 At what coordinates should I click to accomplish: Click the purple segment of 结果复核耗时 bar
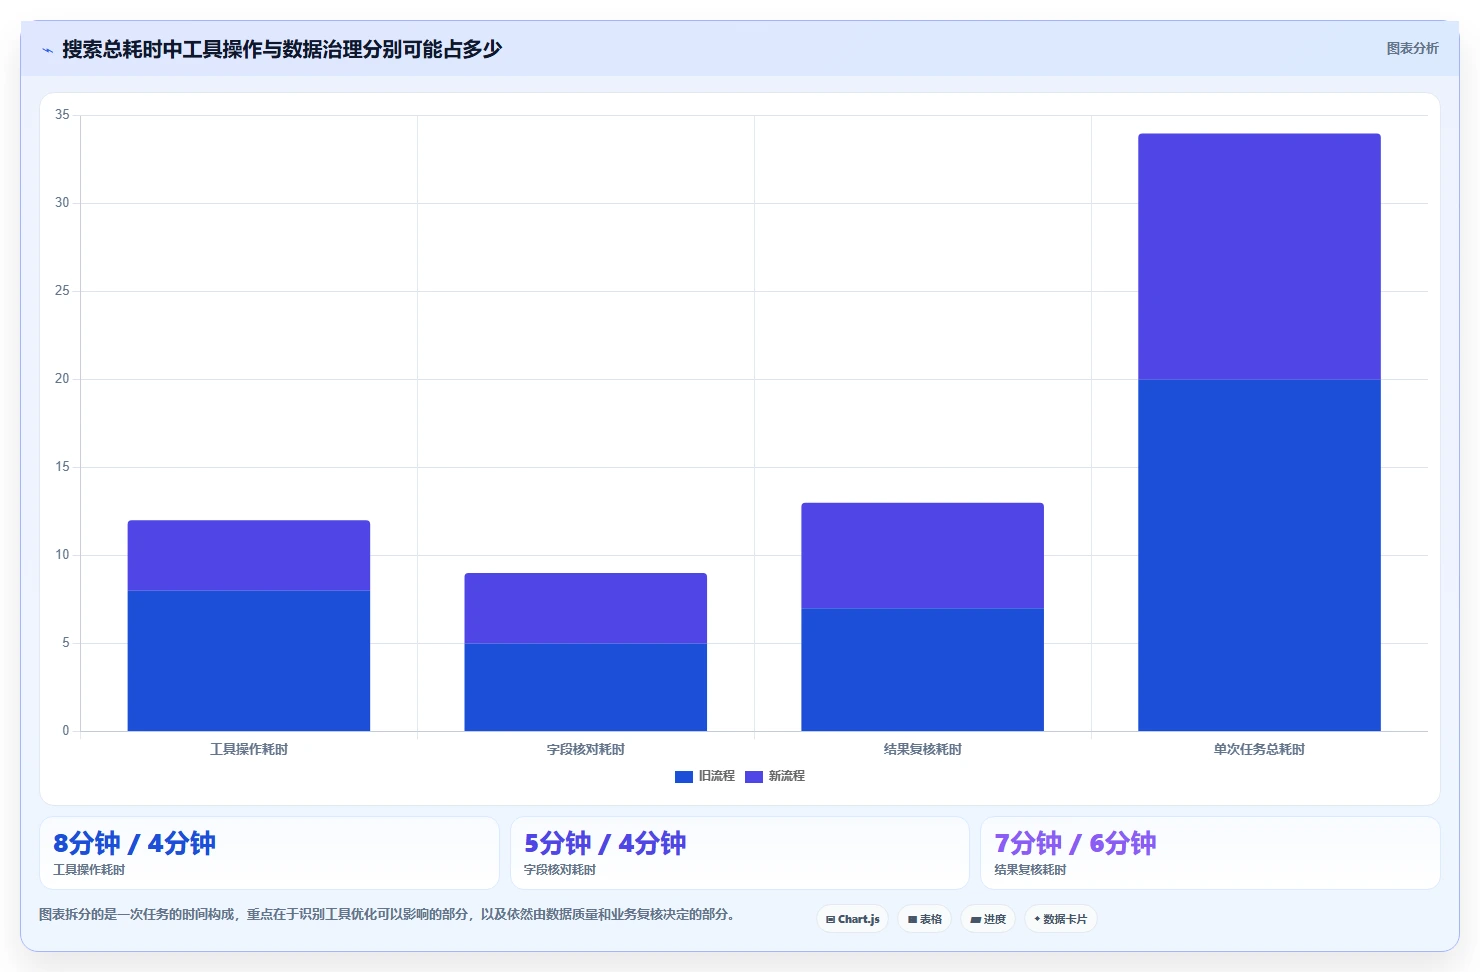(x=923, y=555)
